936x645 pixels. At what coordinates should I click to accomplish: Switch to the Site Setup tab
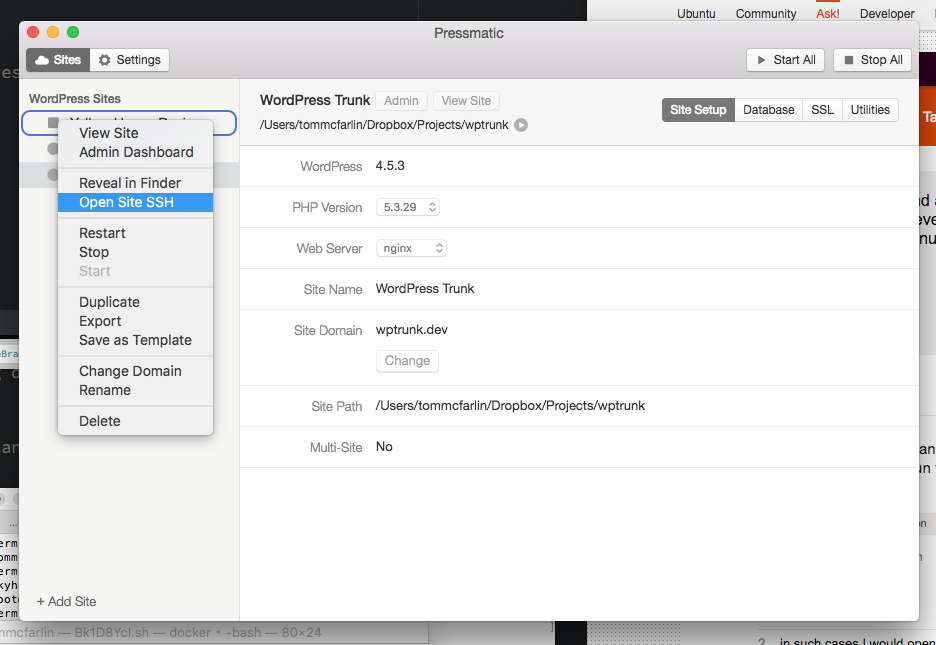[698, 110]
